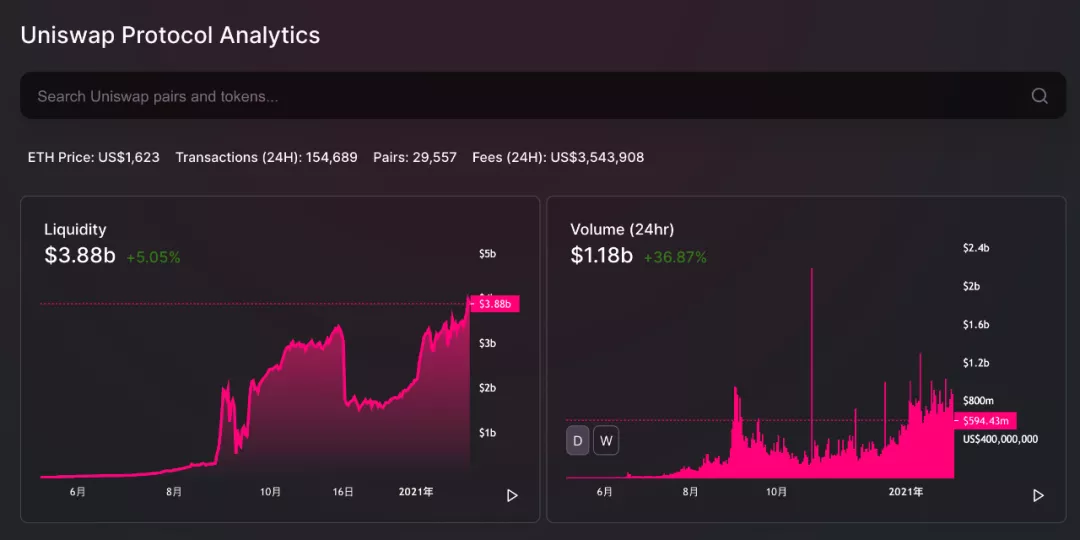Select the ETH Price: US$1,623 text
This screenshot has width=1080, height=540.
coord(94,158)
